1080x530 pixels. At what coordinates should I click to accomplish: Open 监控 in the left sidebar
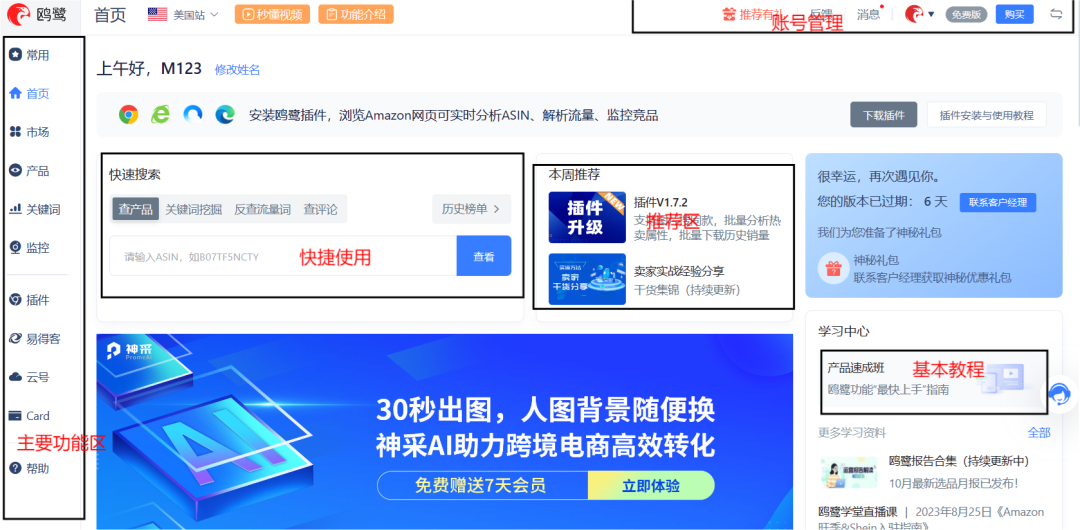(30, 247)
